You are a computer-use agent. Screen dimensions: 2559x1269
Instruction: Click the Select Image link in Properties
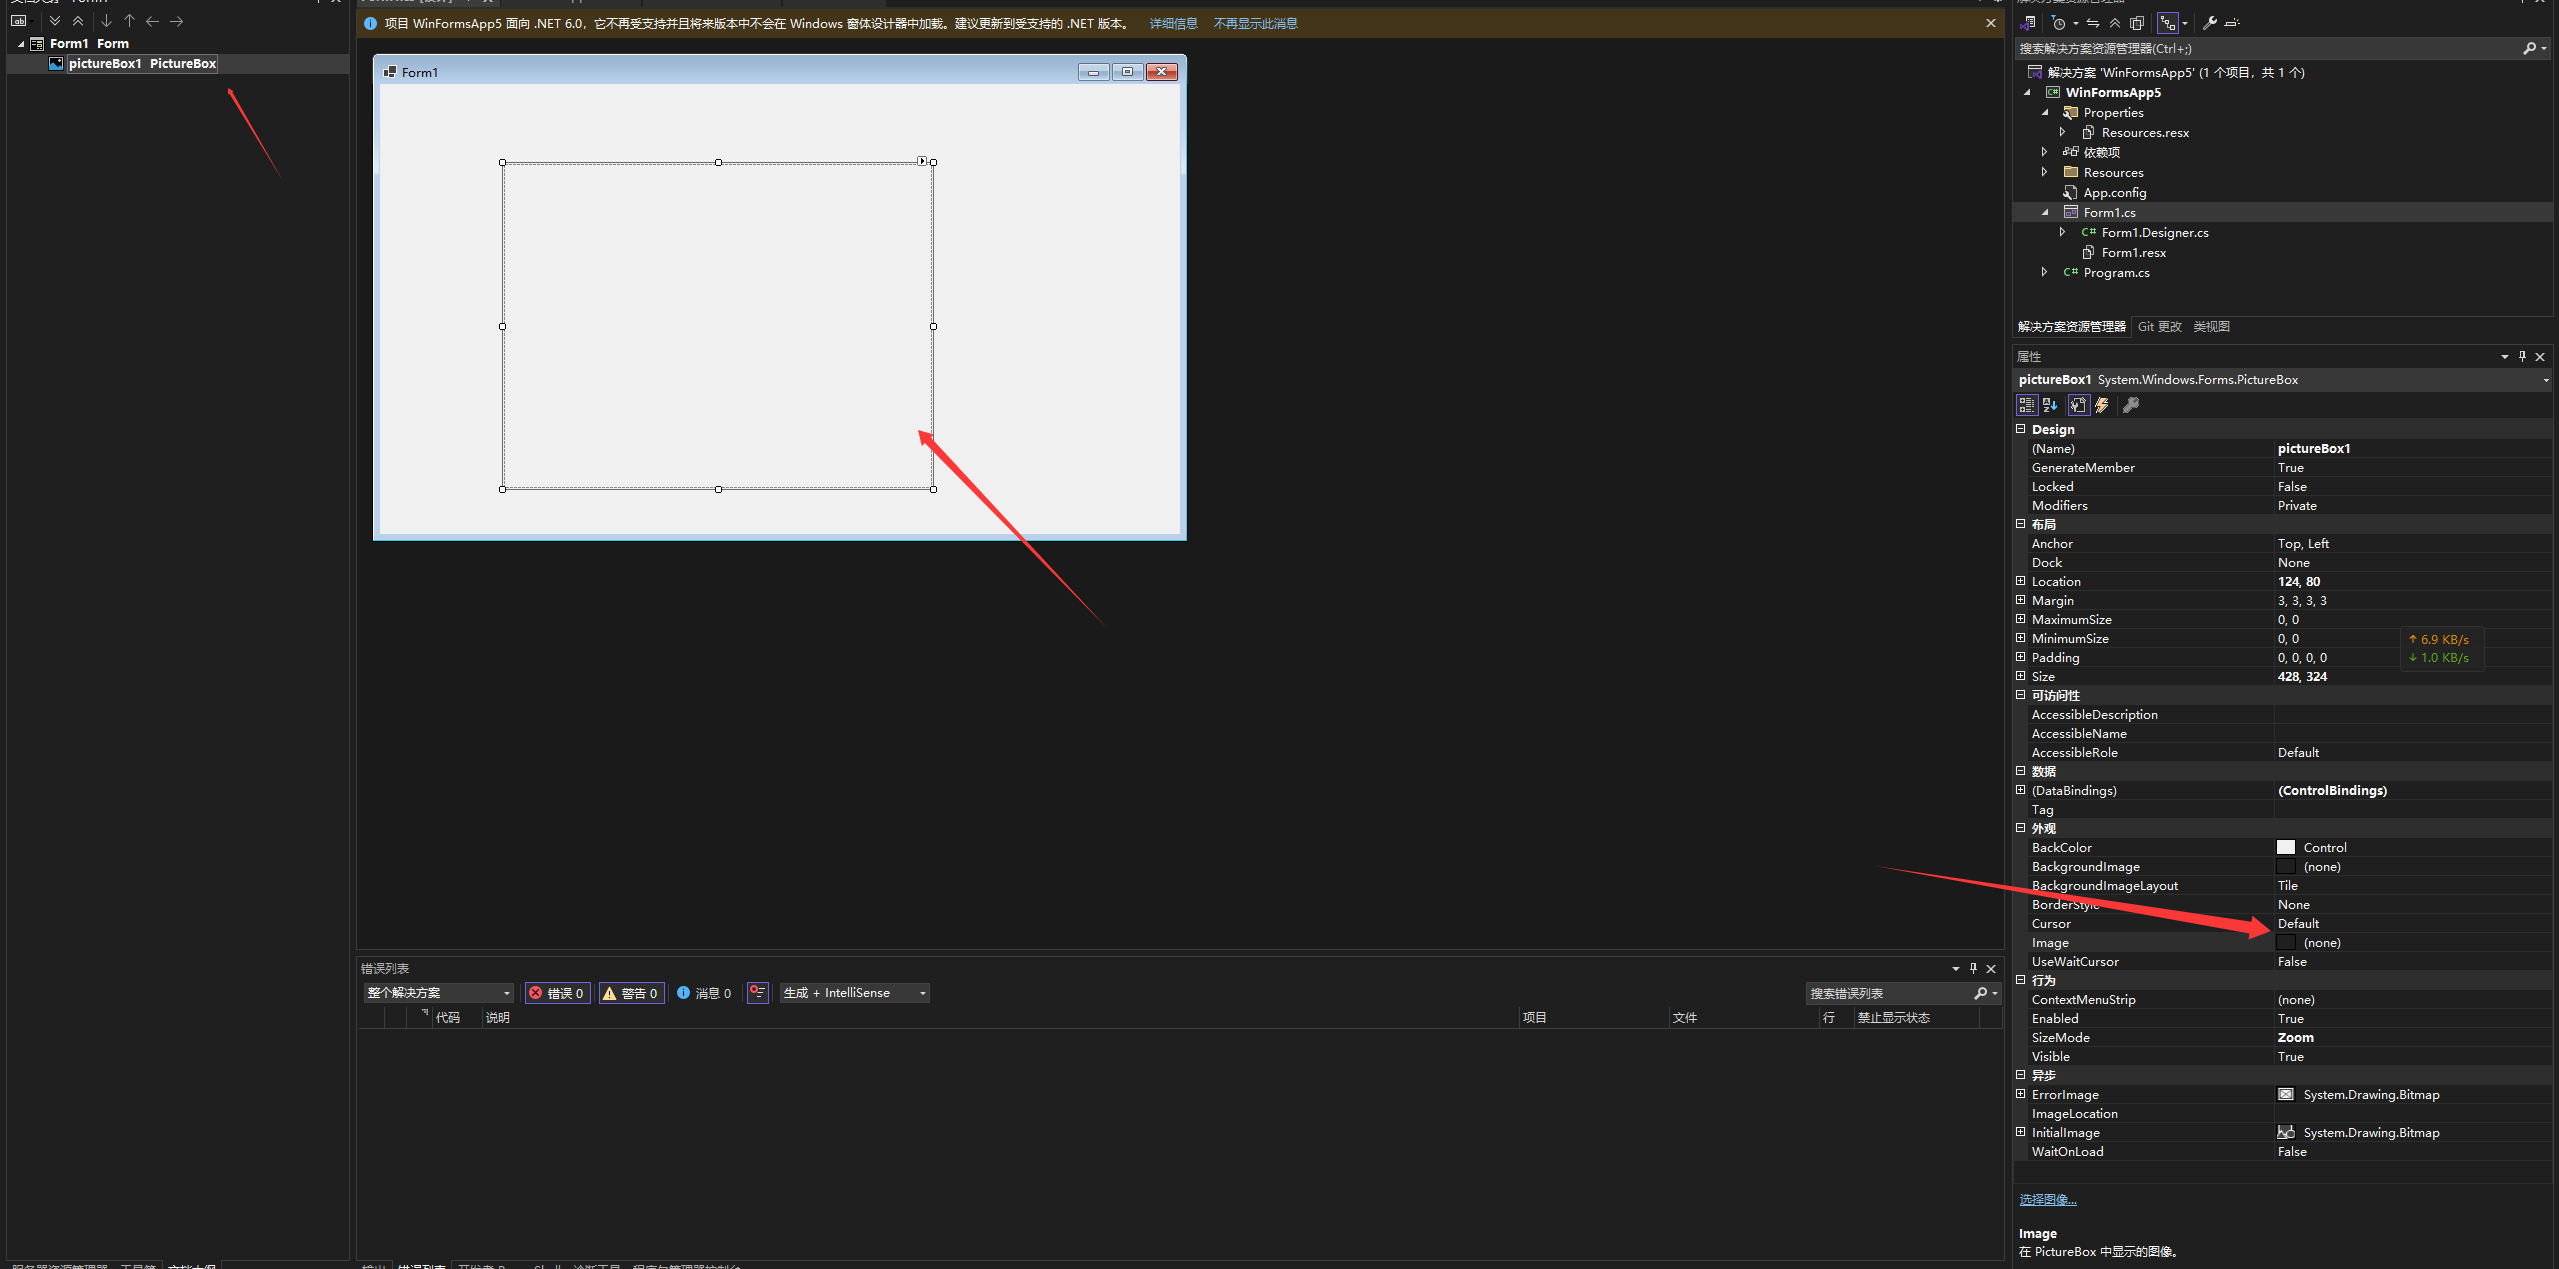tap(2047, 1199)
